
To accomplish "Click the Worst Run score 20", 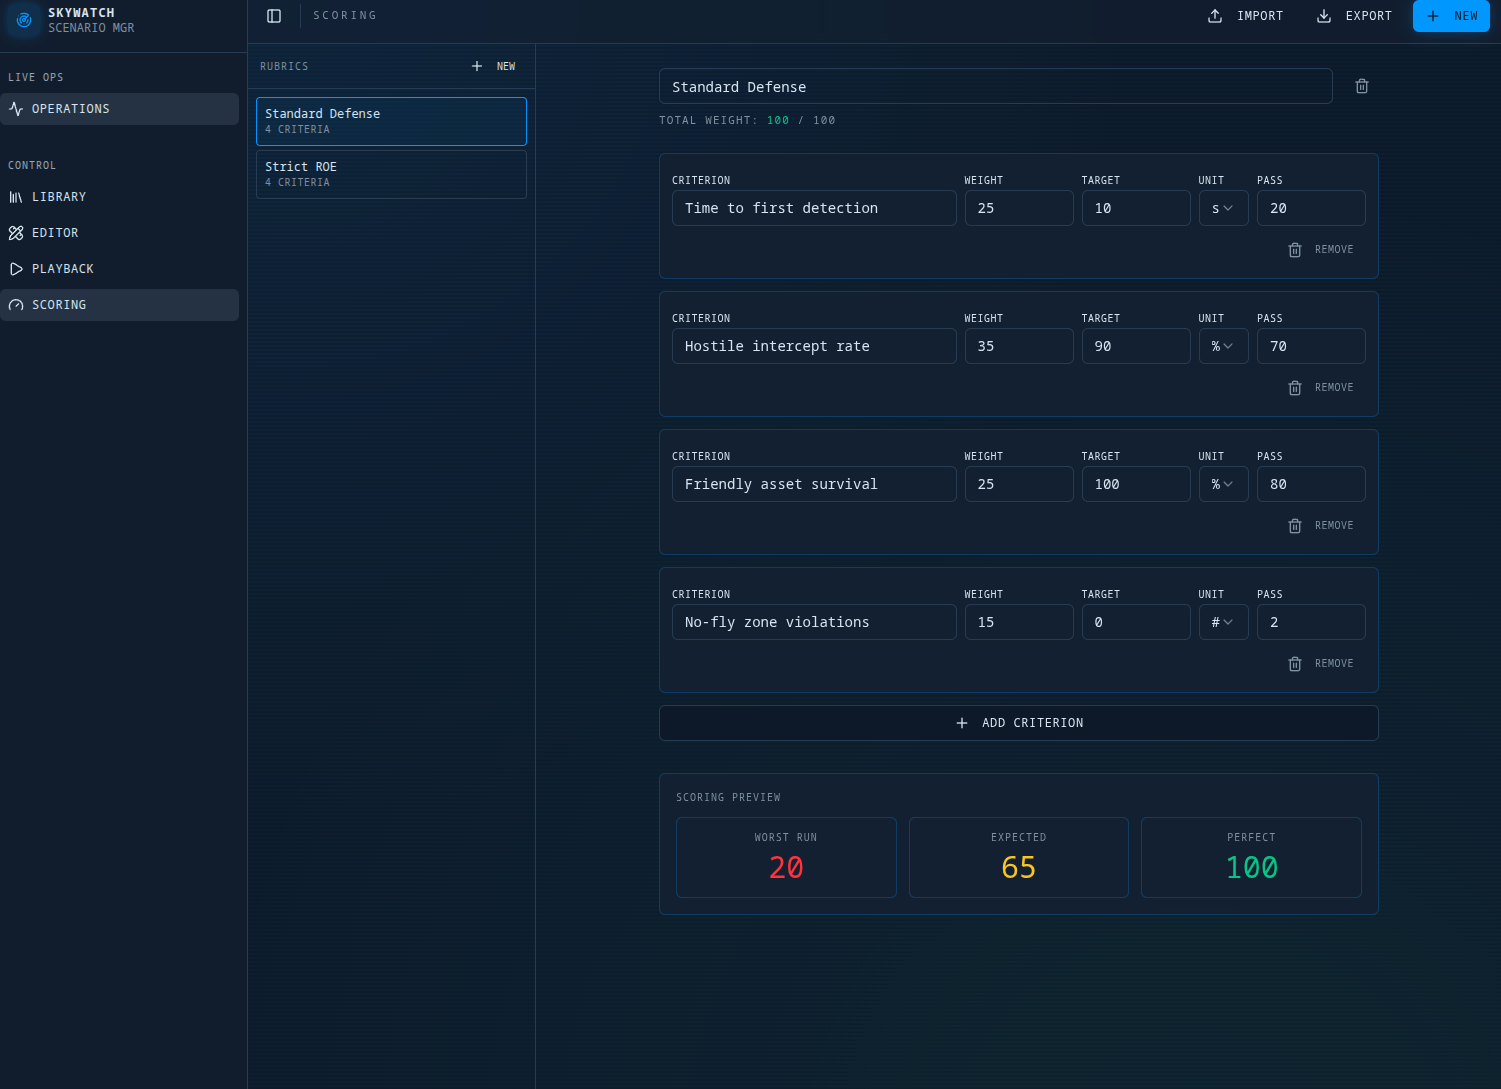I will [786, 868].
